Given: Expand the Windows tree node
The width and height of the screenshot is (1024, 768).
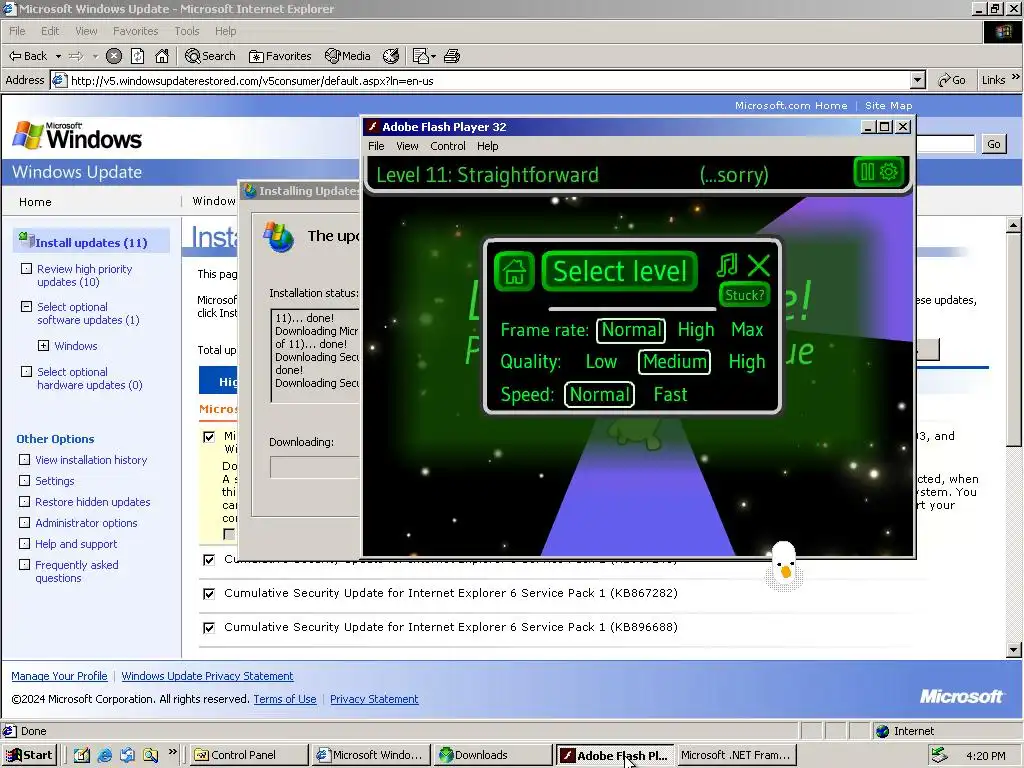Looking at the screenshot, I should tap(43, 345).
